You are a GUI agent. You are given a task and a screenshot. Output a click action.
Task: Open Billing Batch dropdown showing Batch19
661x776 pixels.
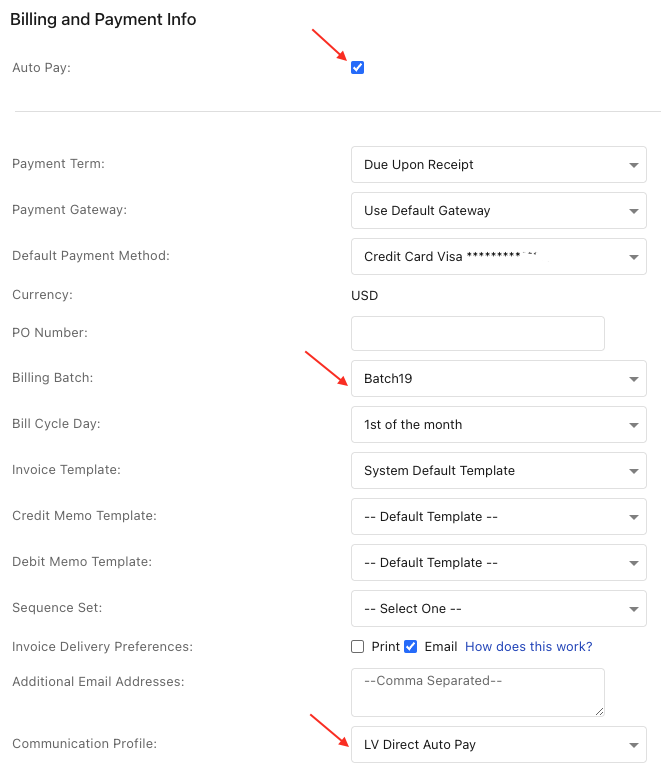click(498, 379)
